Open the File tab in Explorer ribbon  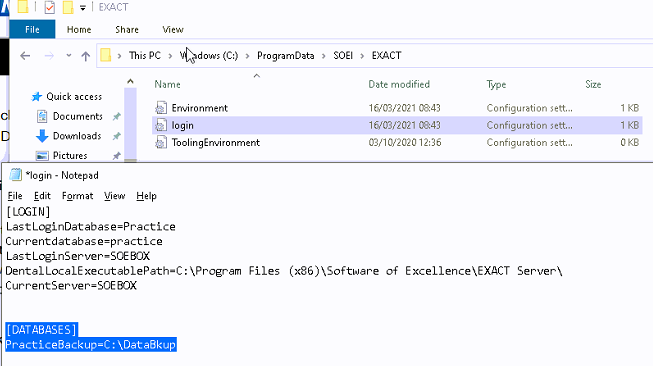(x=32, y=30)
